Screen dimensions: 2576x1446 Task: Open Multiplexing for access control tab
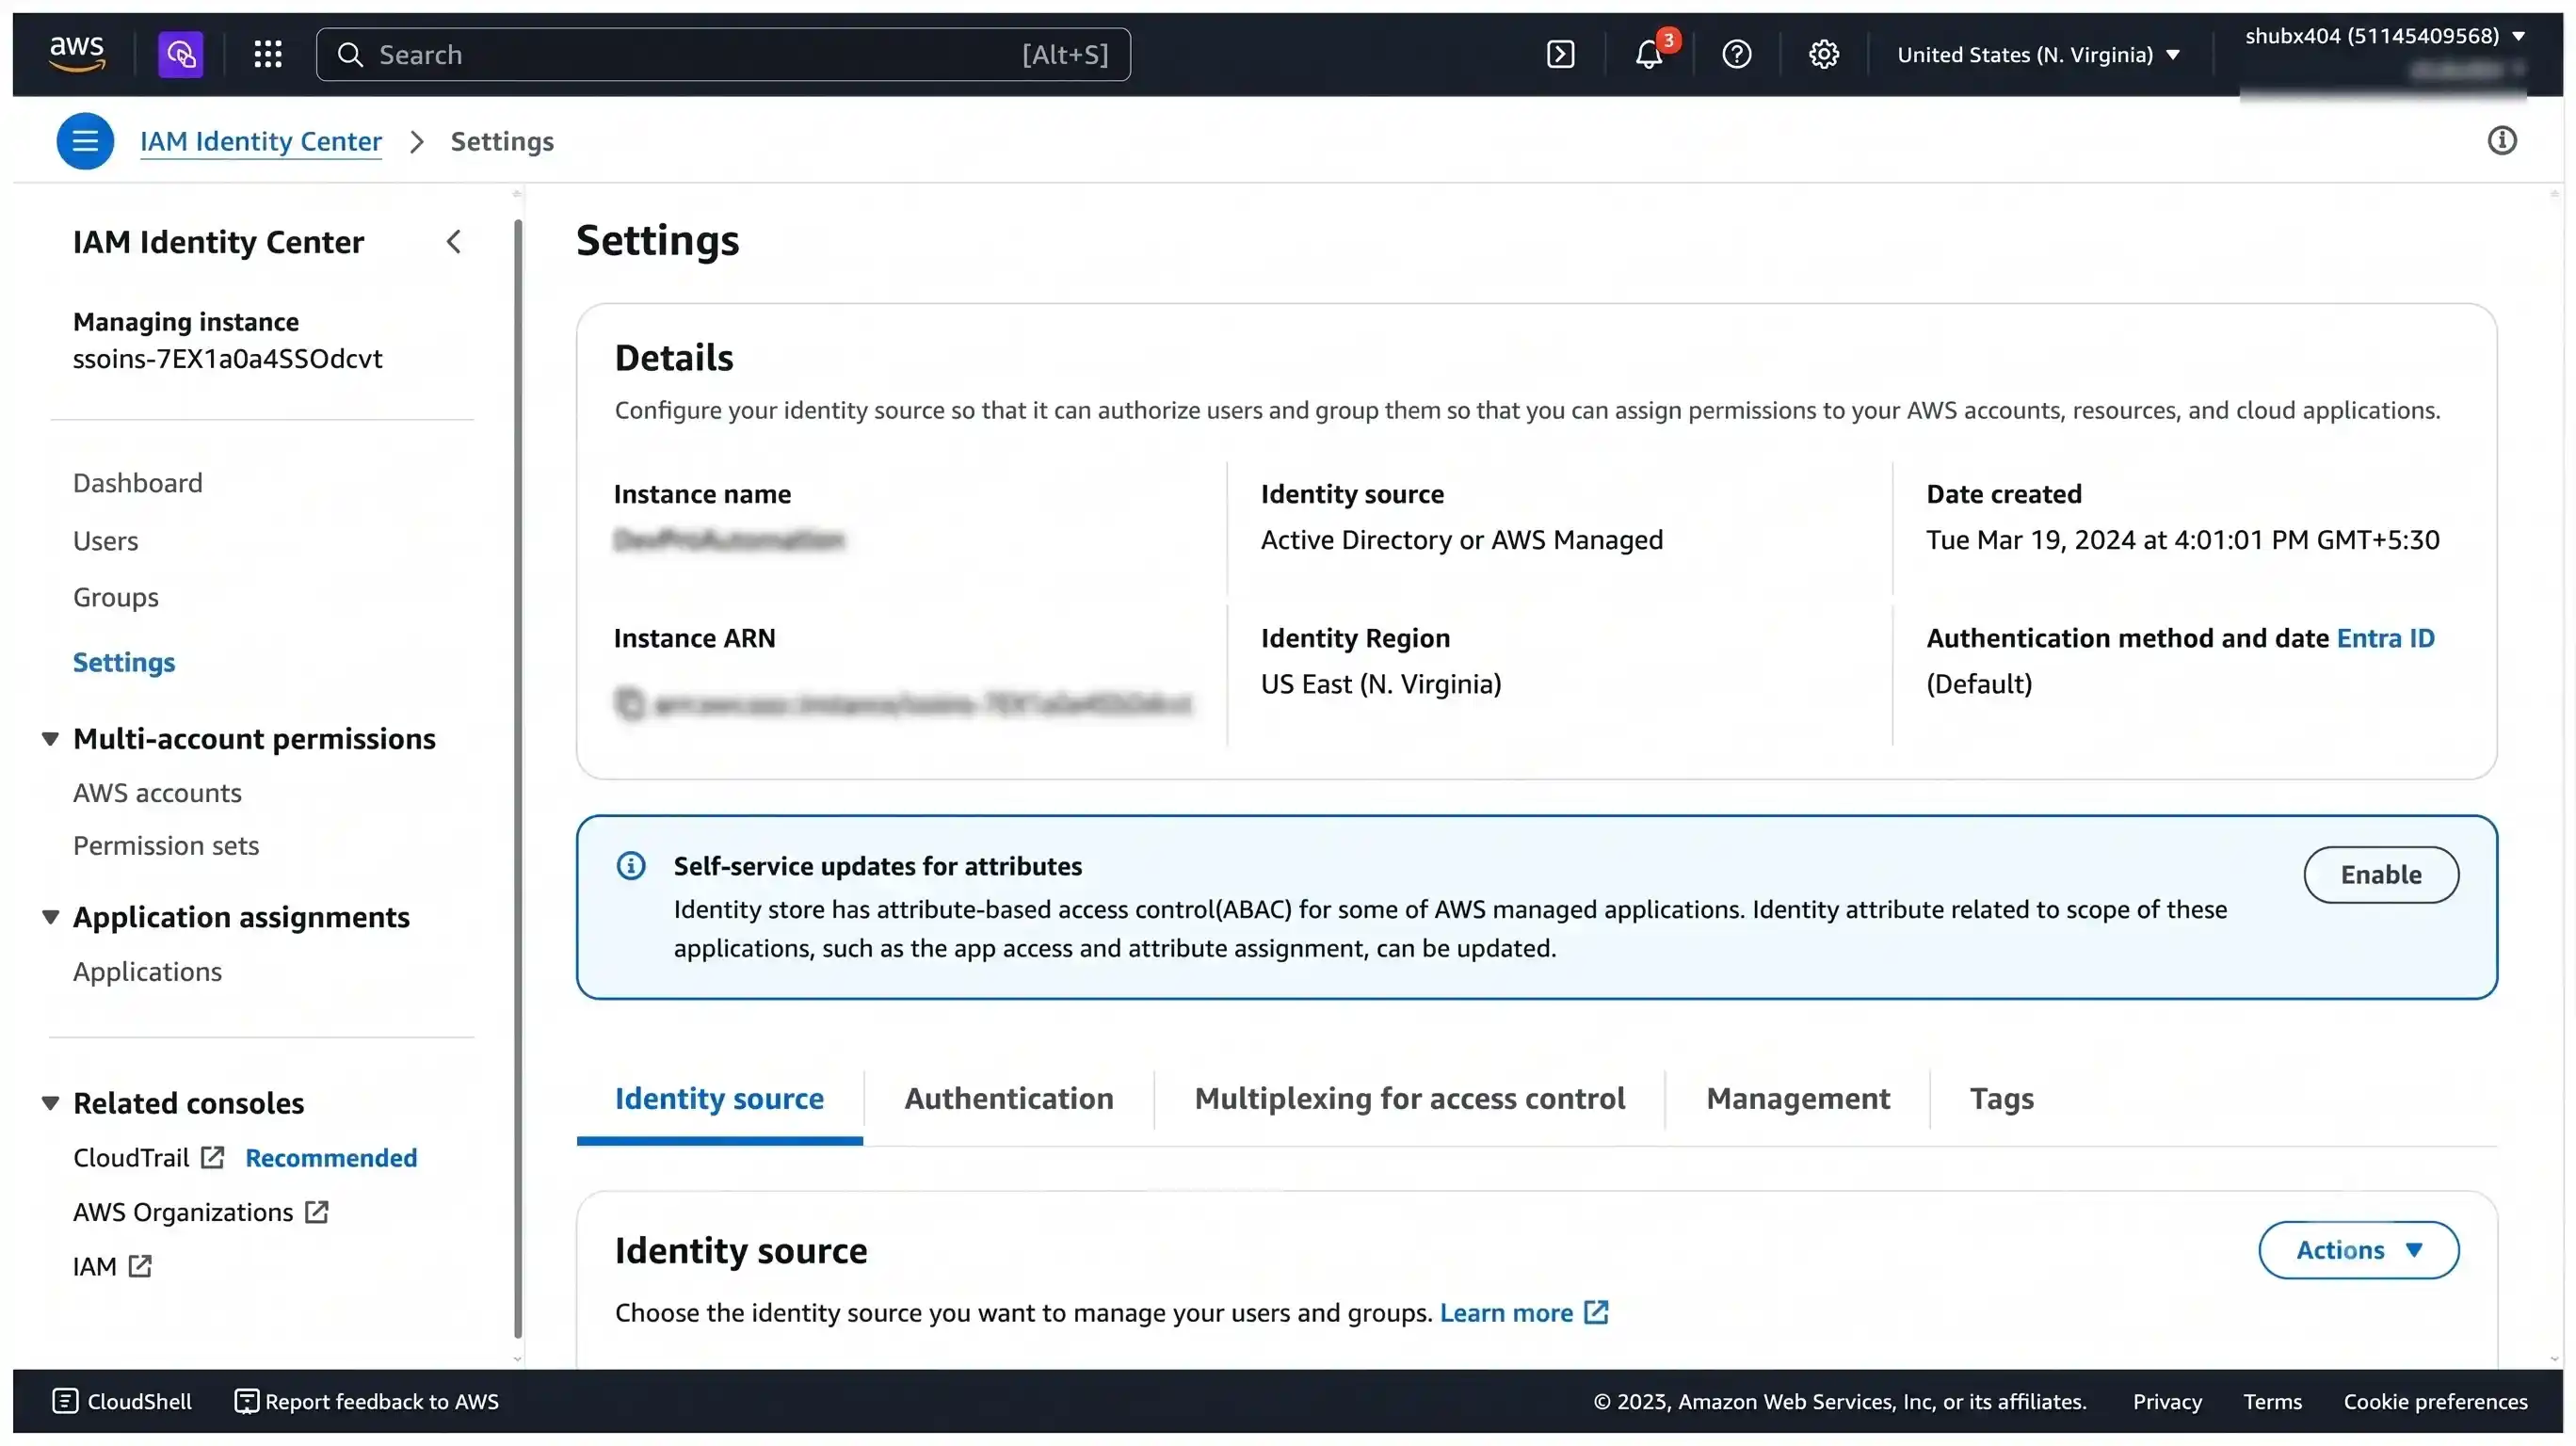pyautogui.click(x=1410, y=1098)
